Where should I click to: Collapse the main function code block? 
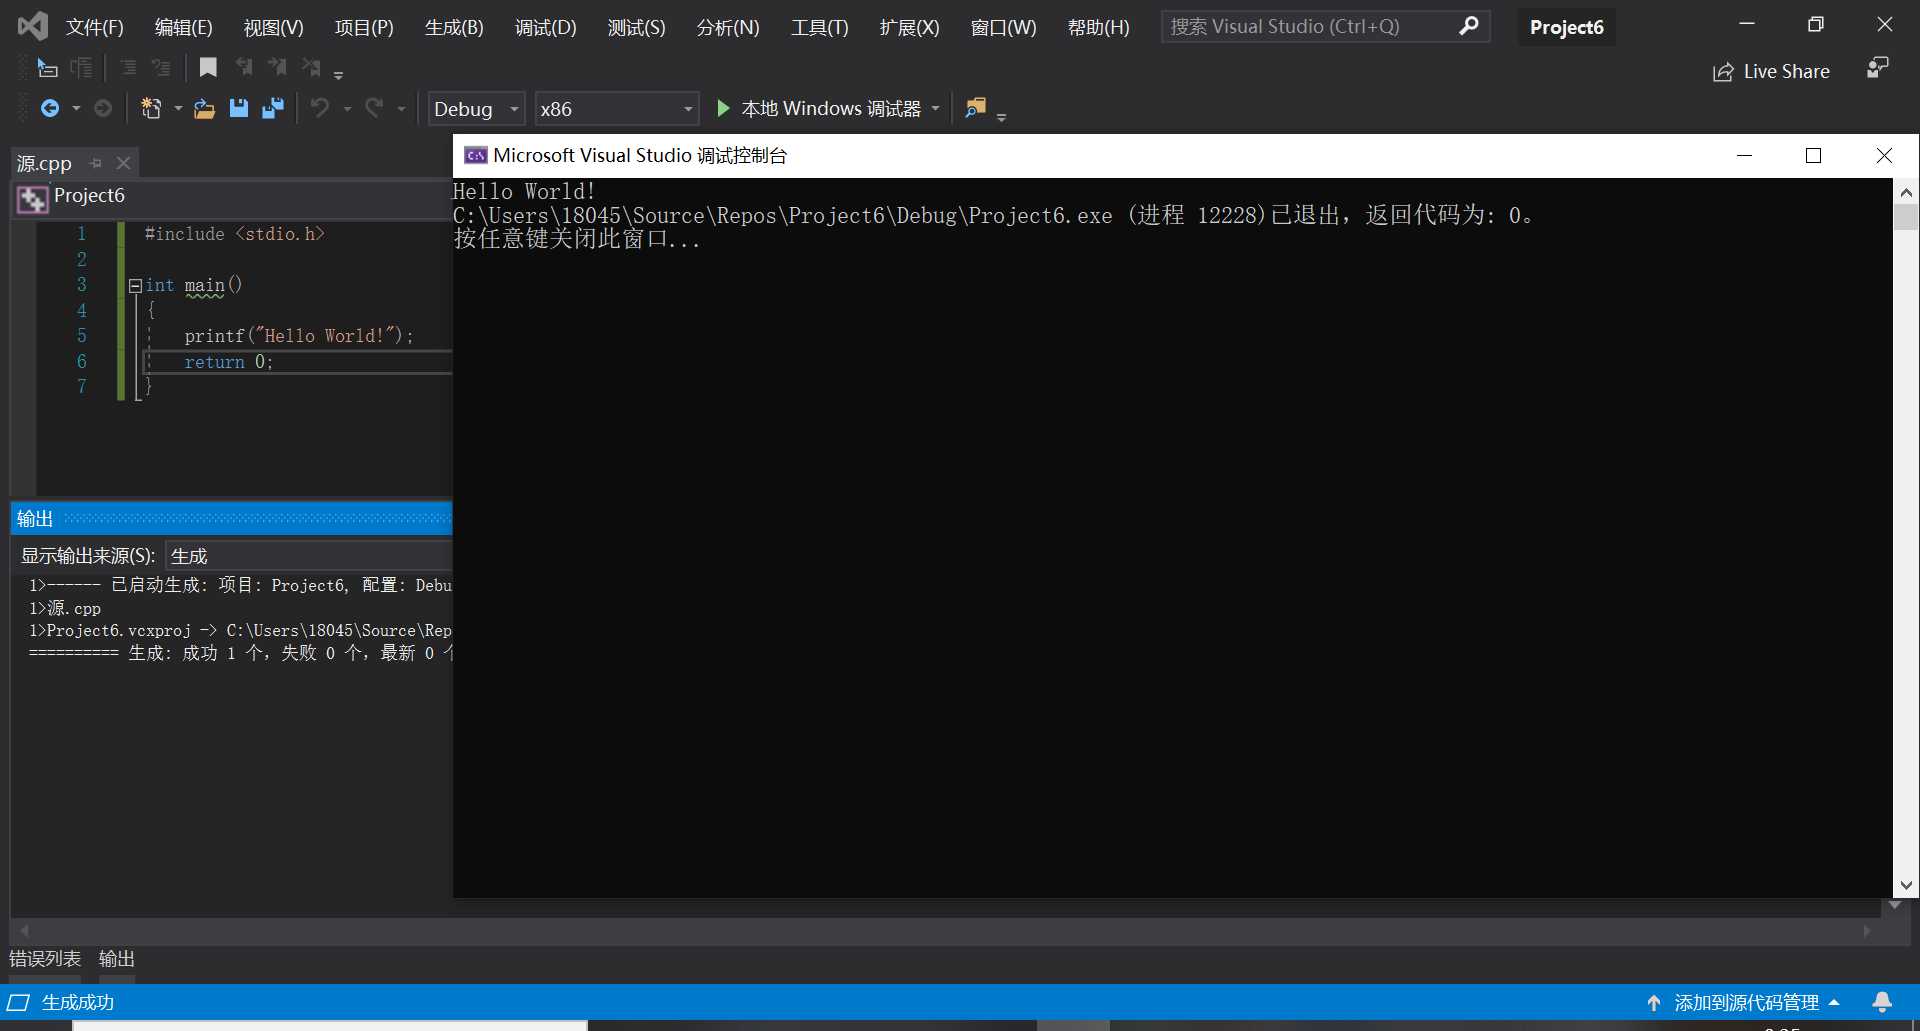click(135, 286)
